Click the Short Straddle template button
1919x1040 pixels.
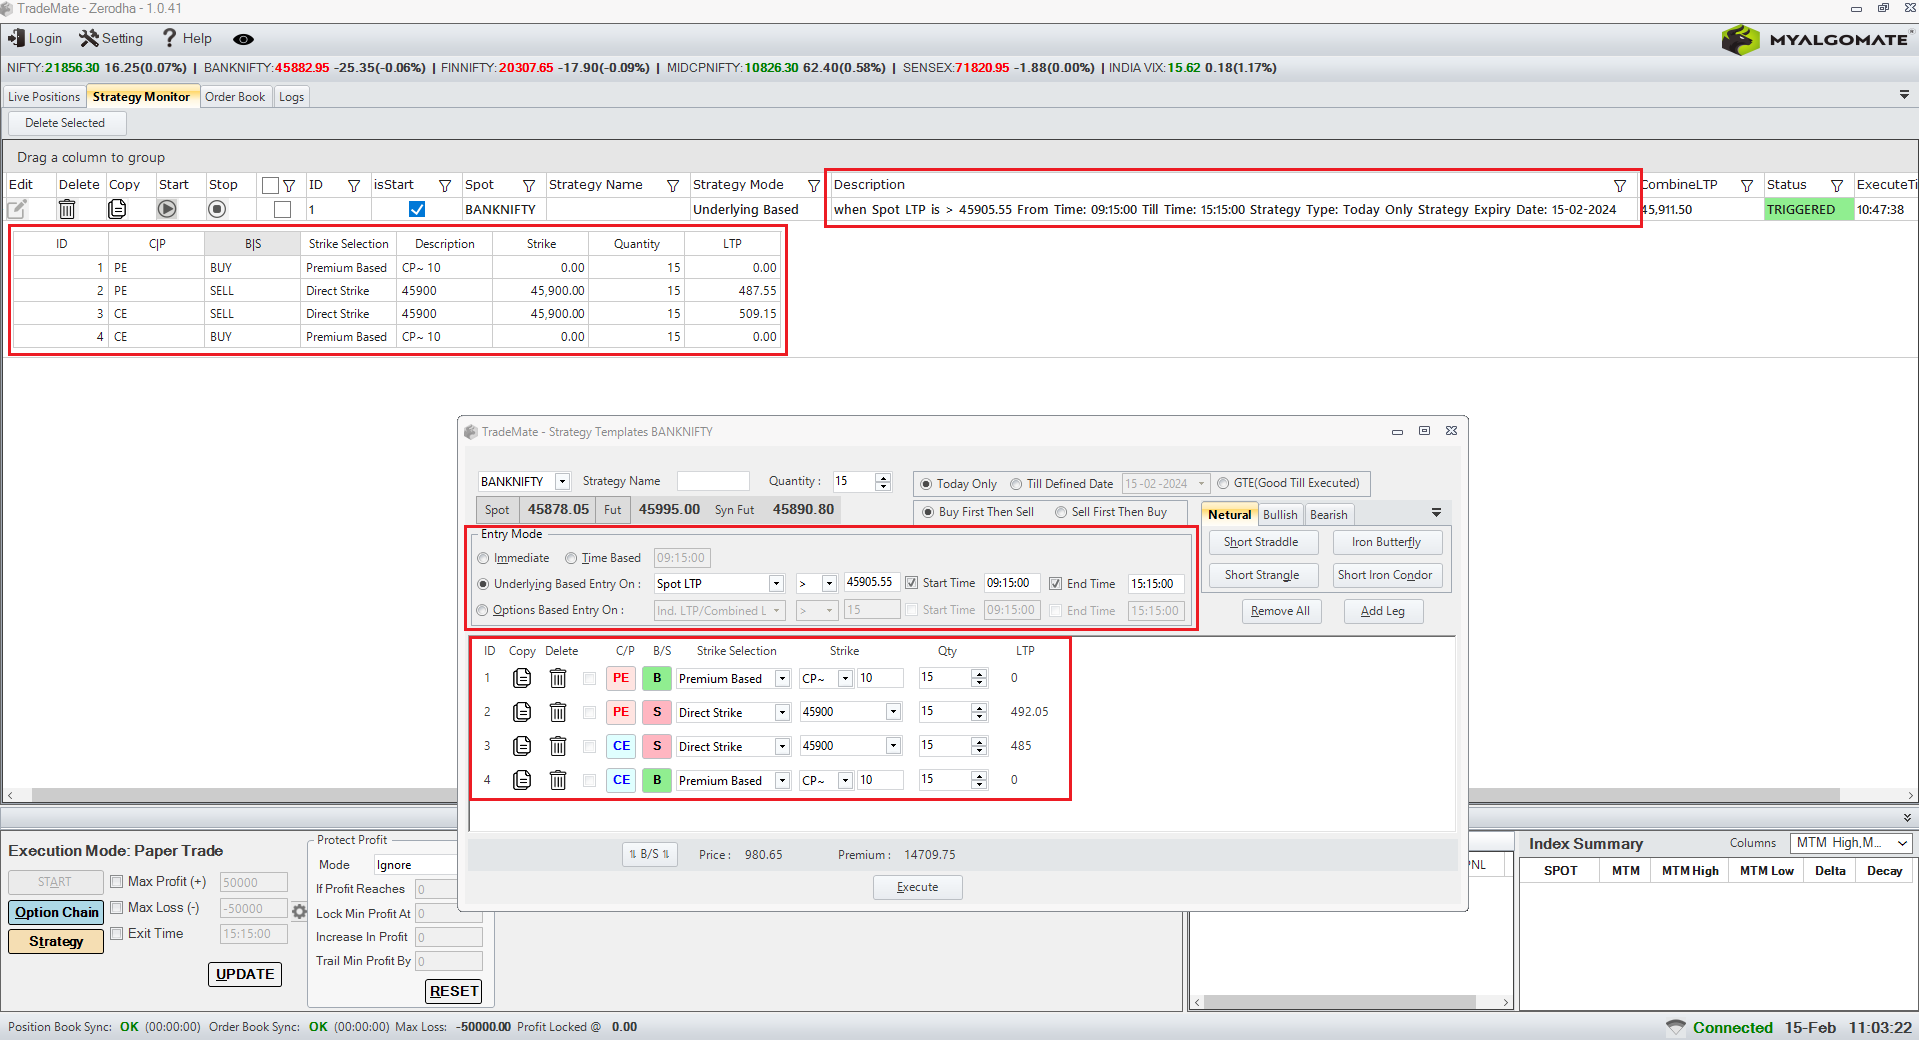(x=1261, y=542)
